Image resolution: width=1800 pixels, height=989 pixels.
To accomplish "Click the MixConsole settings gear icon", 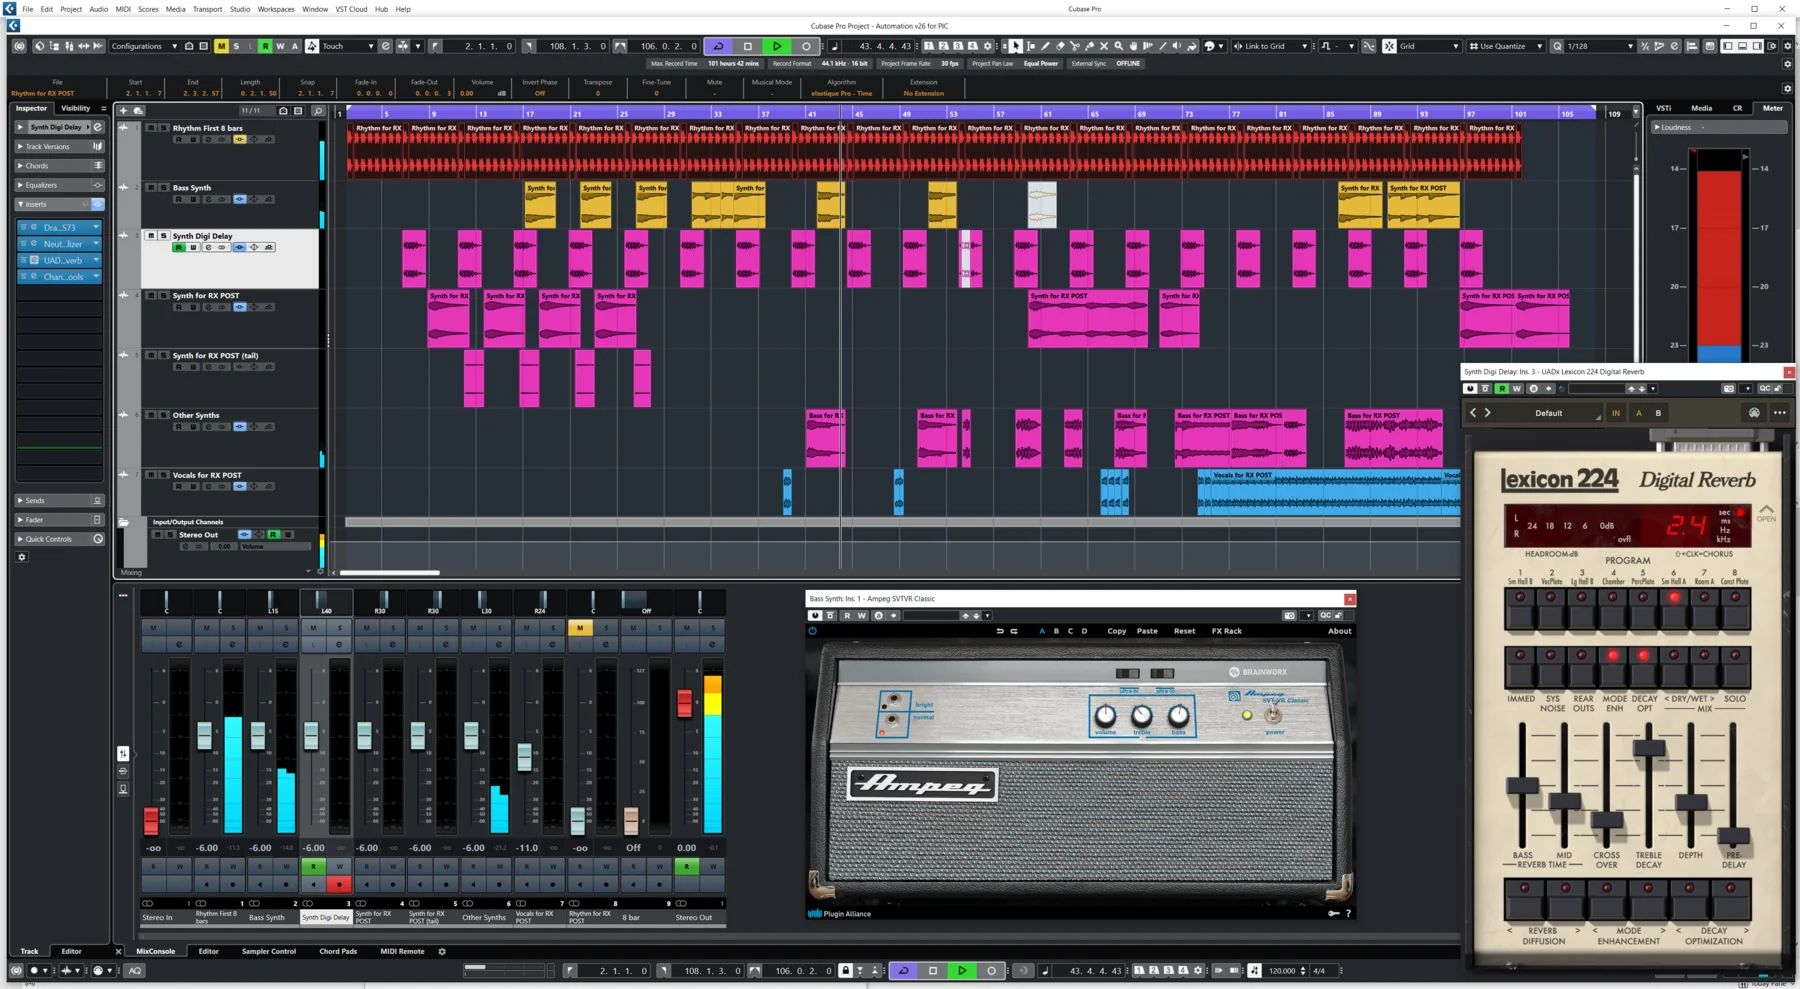I will (442, 951).
